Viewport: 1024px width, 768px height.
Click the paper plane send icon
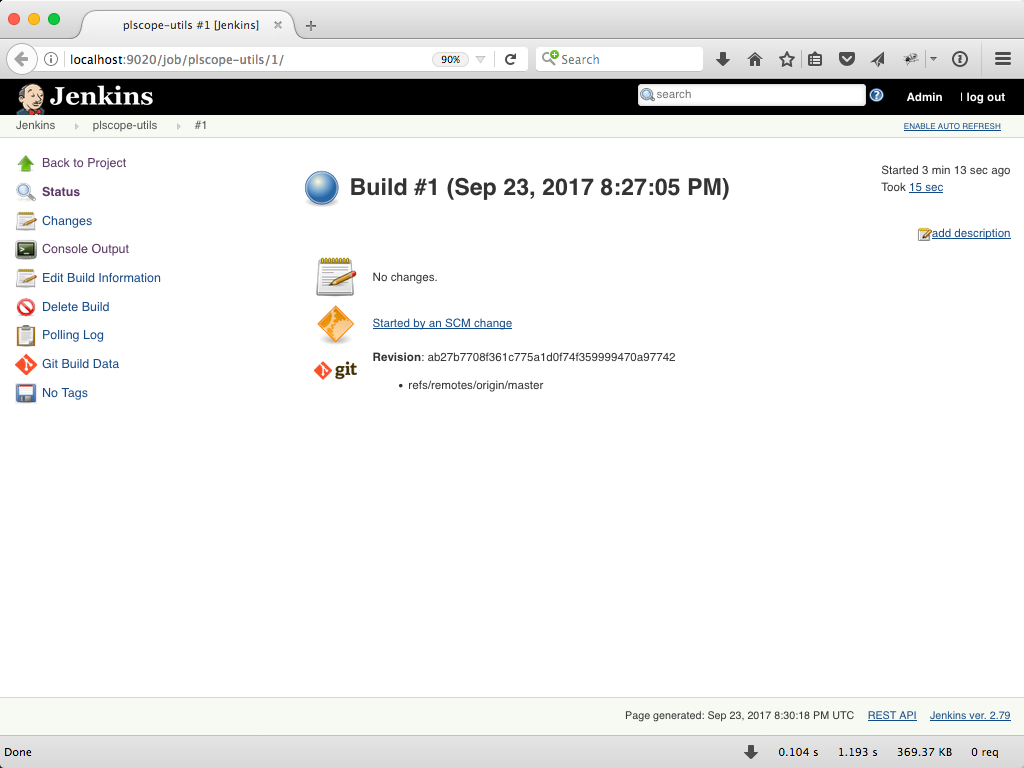pos(878,59)
